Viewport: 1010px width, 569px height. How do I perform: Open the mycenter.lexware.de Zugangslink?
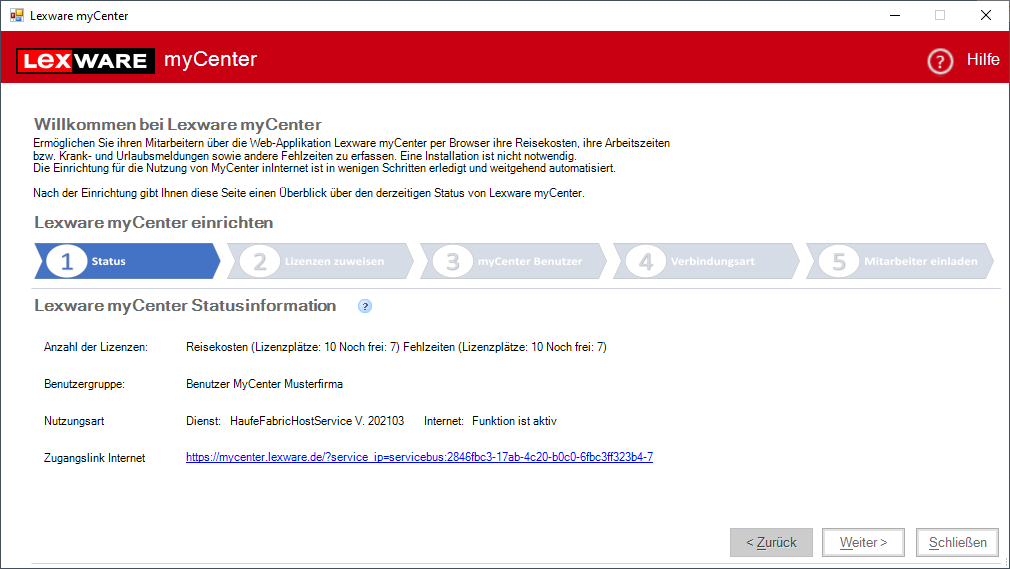[x=419, y=457]
